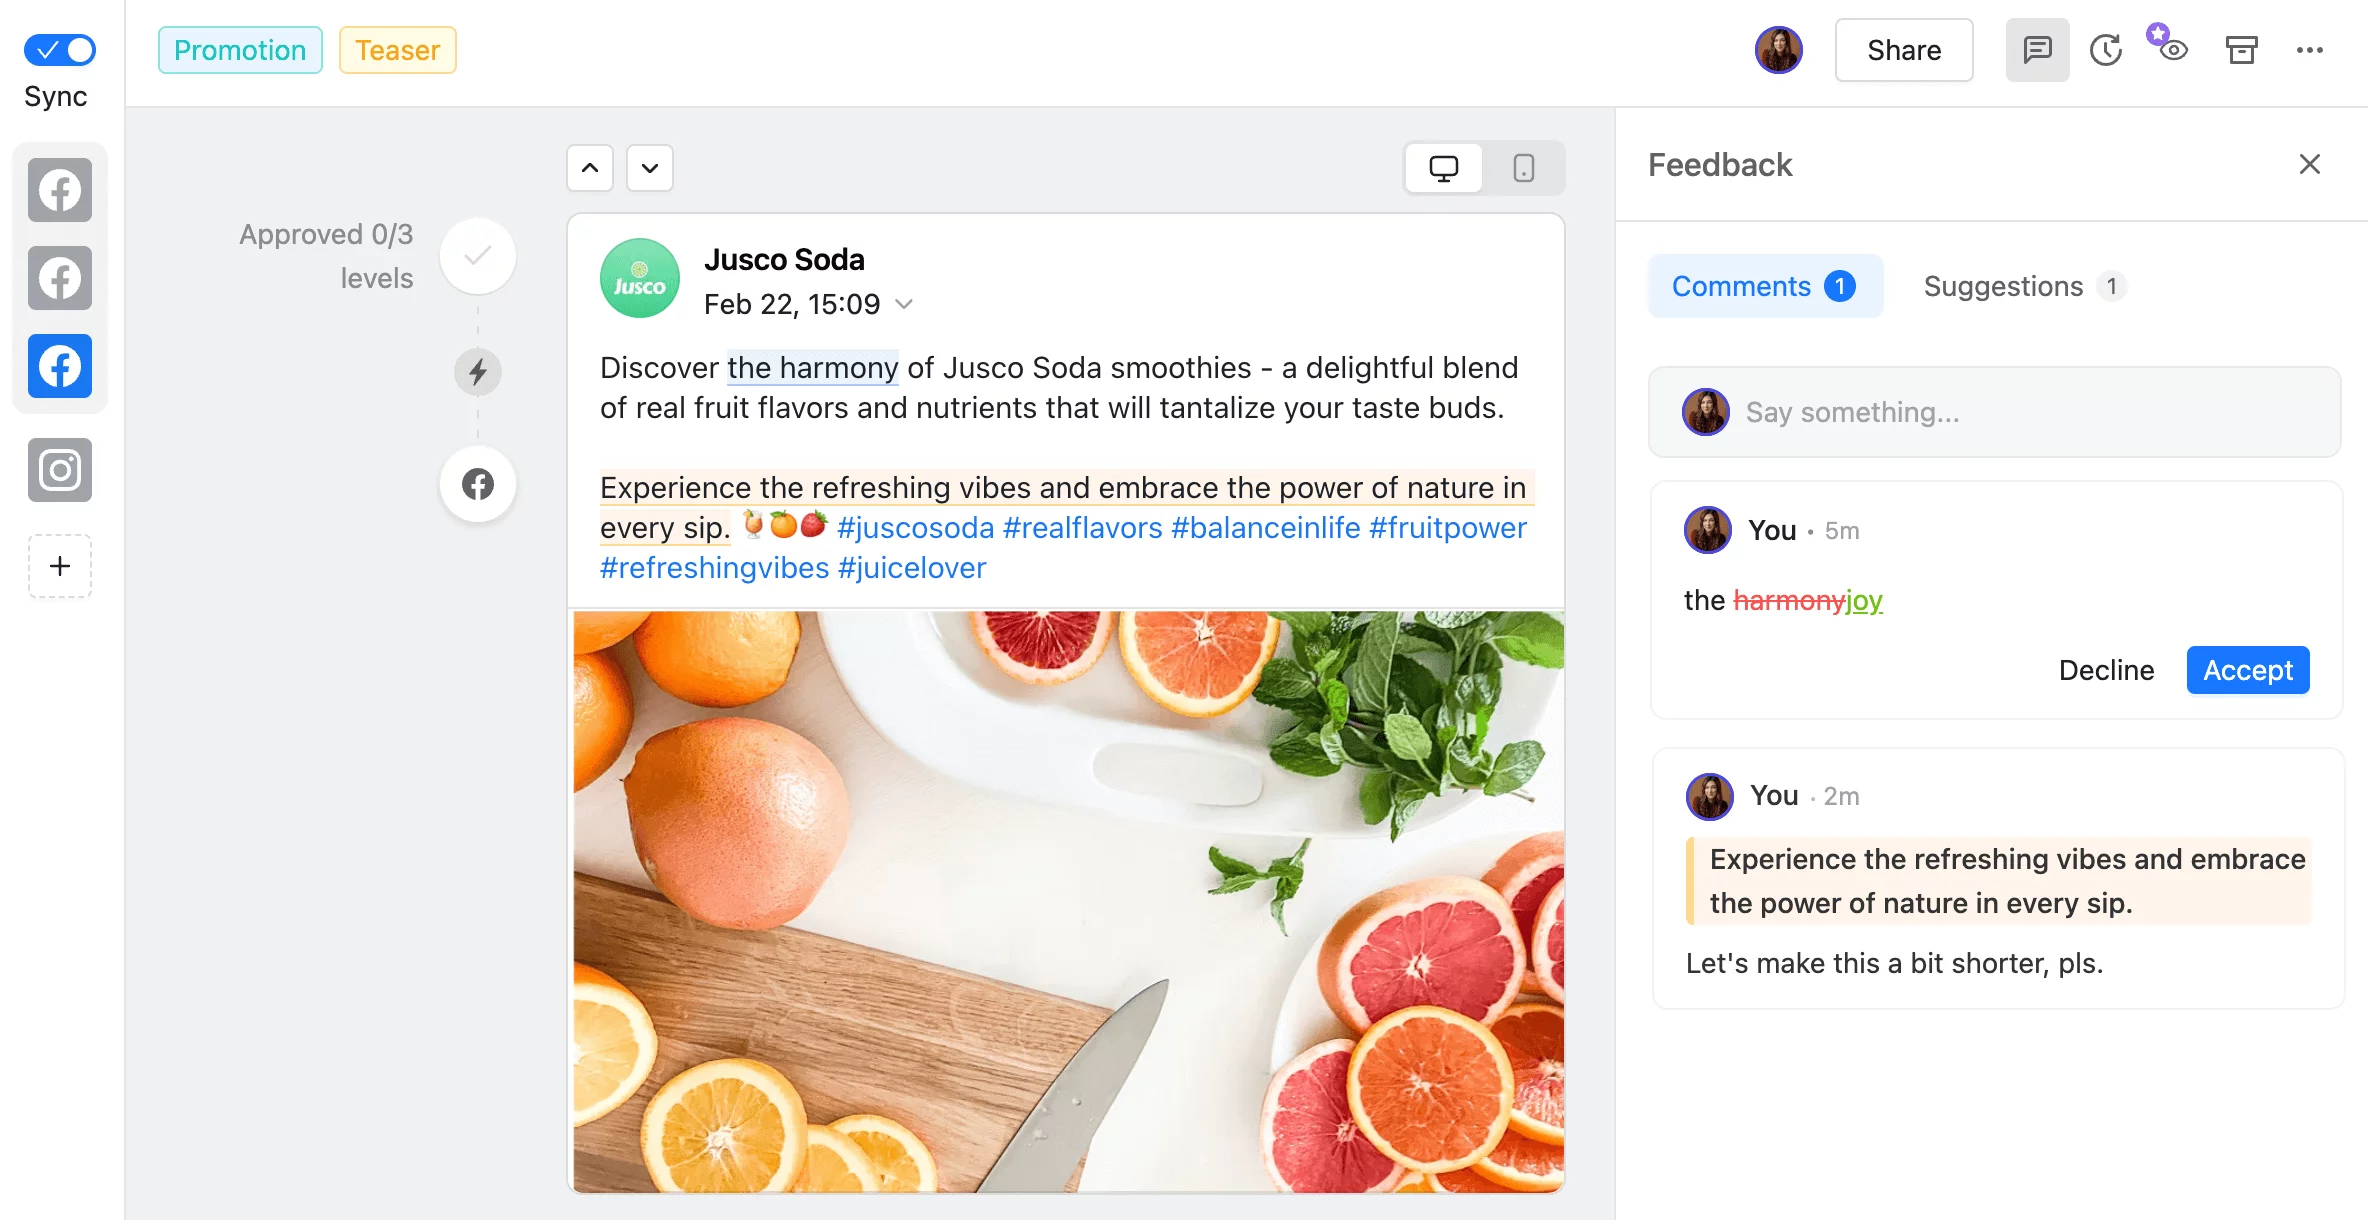
Task: Click the desktop preview mode icon
Action: tap(1445, 167)
